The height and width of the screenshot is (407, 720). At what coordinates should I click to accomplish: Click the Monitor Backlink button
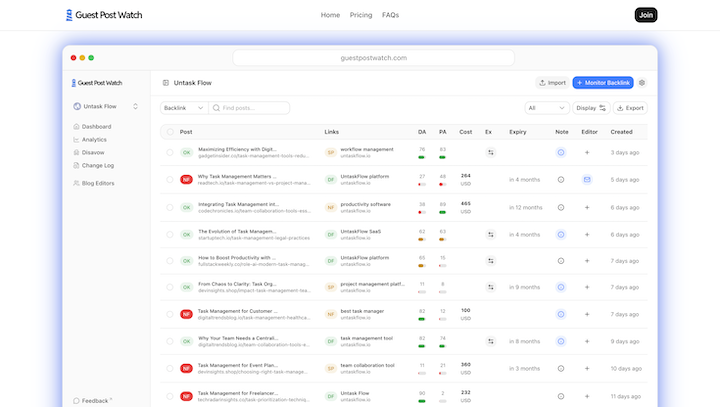[603, 83]
